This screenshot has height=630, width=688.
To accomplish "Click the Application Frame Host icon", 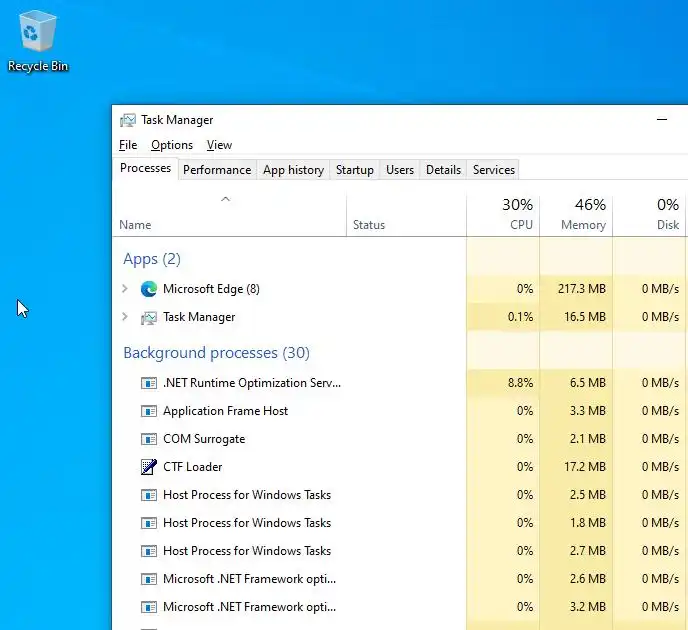I will 149,411.
